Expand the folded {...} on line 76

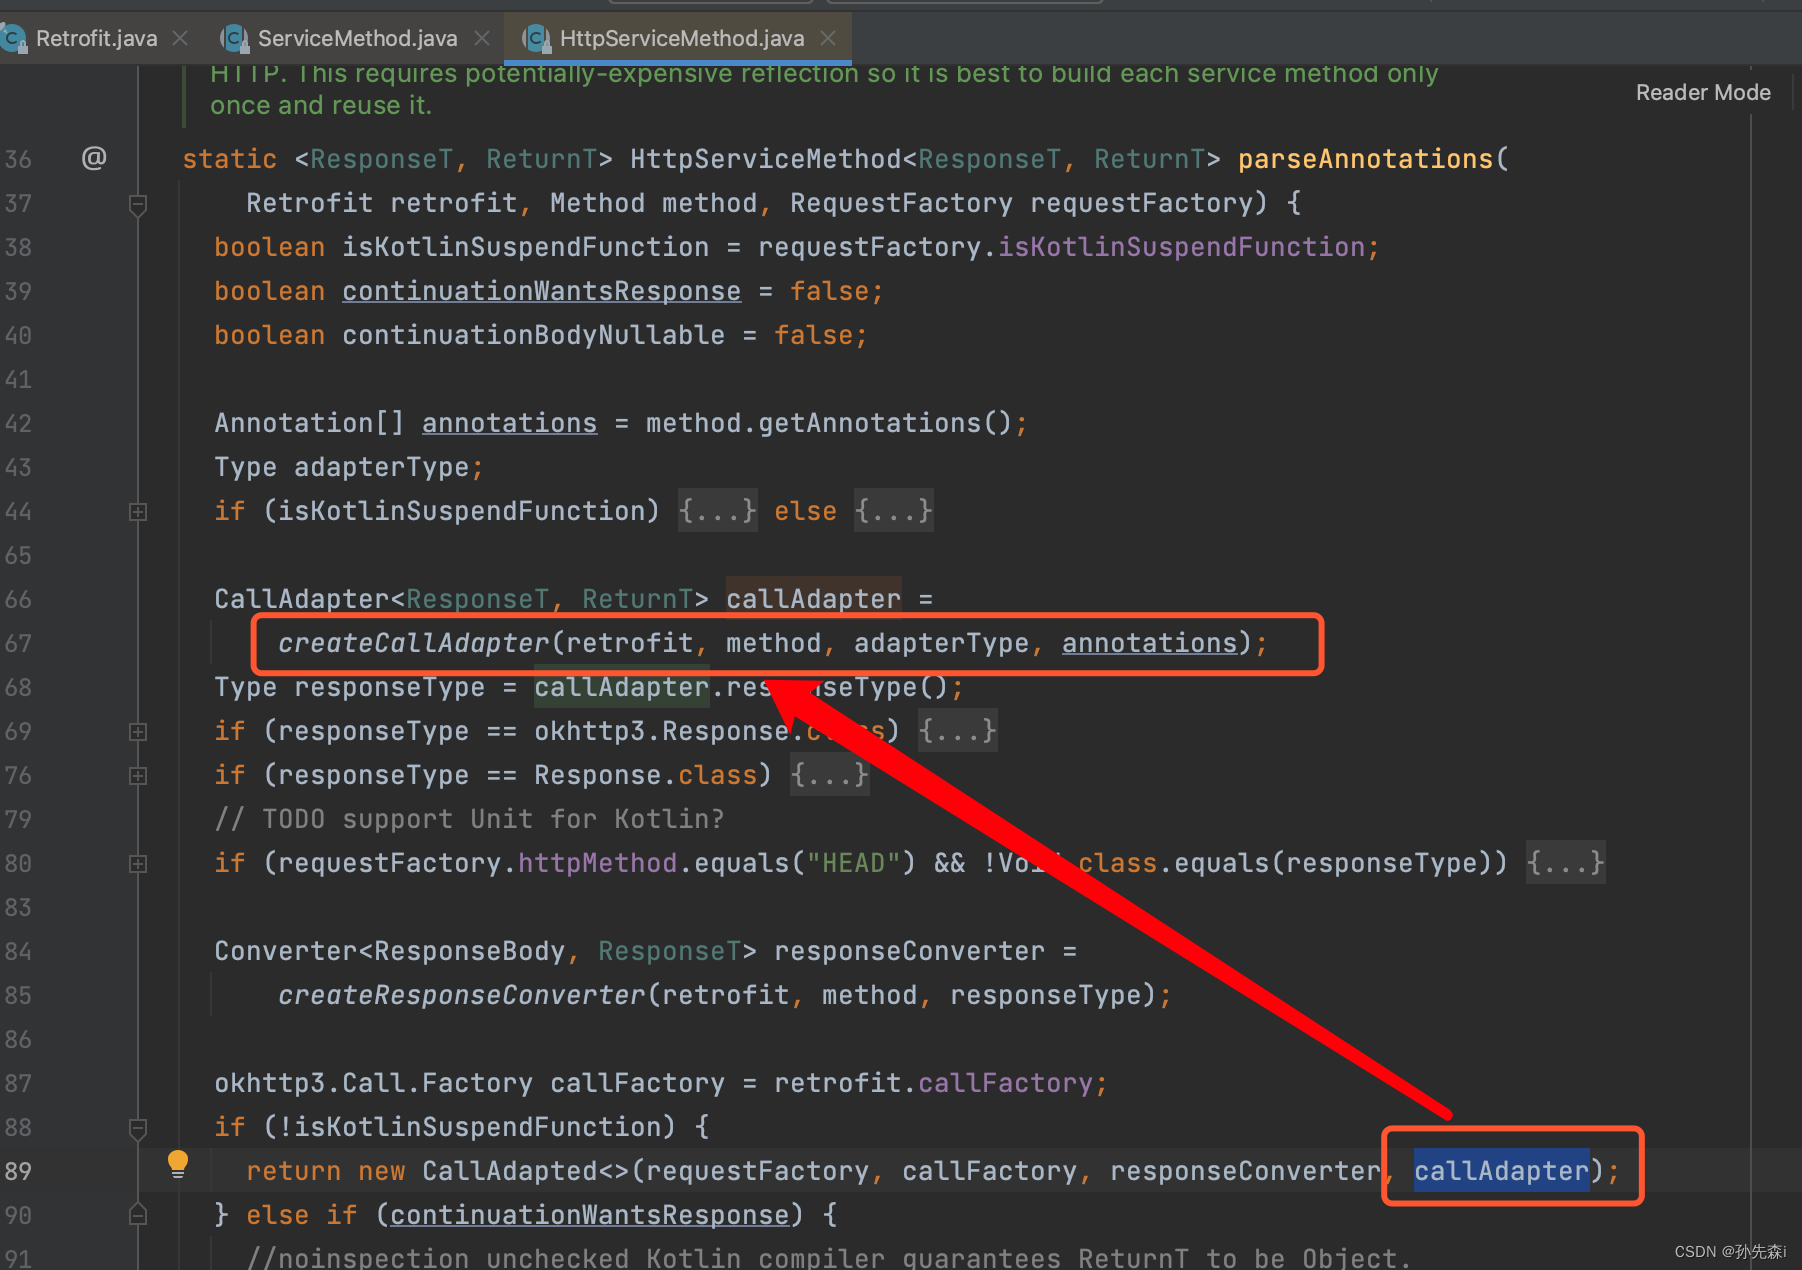click(x=829, y=775)
